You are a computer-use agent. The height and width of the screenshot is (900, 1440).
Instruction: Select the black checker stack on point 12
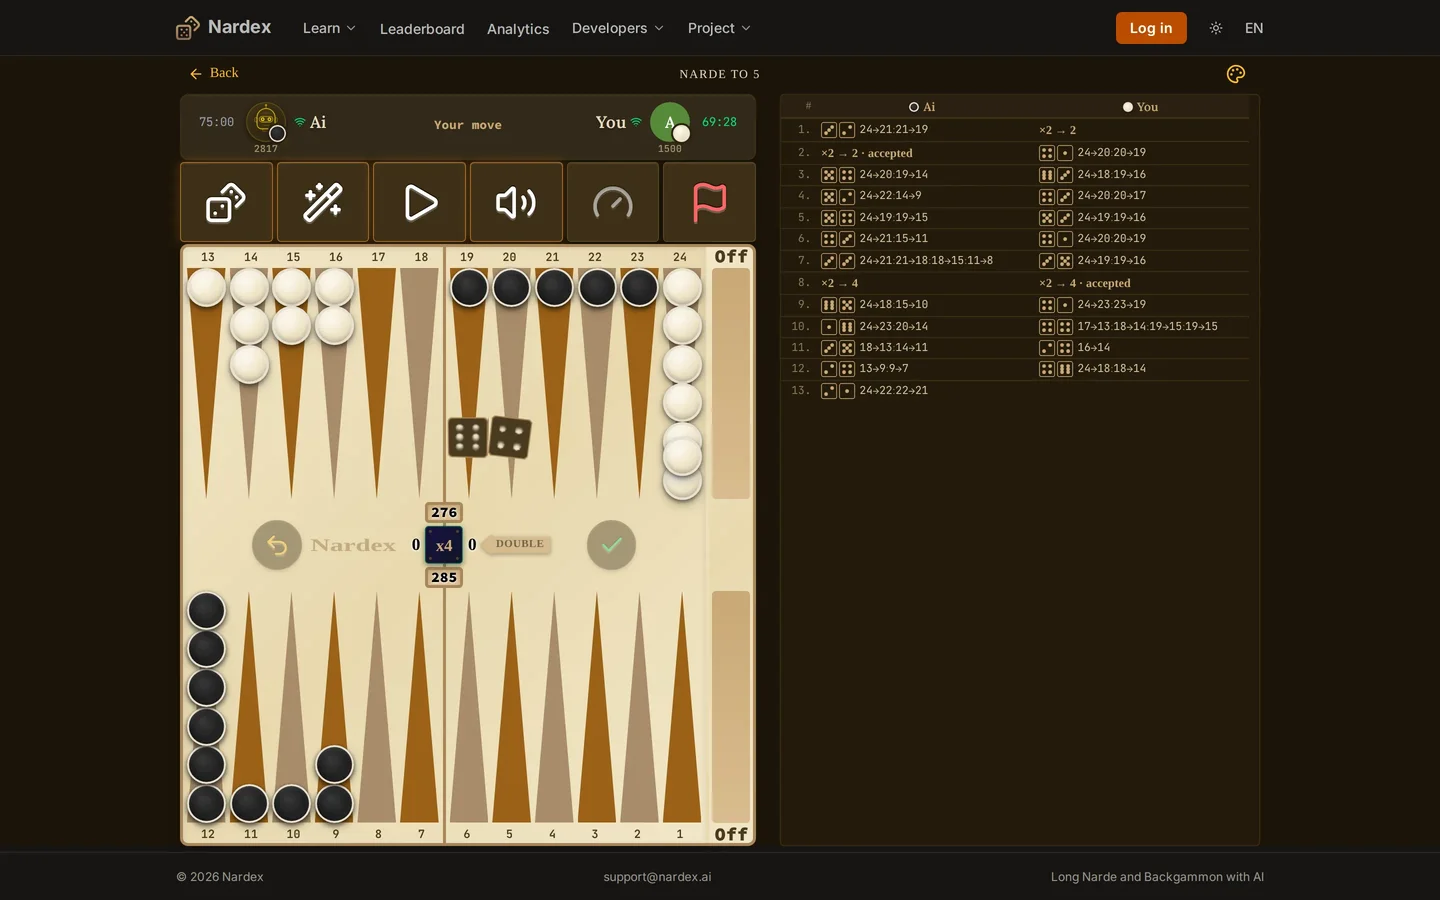coord(207,707)
